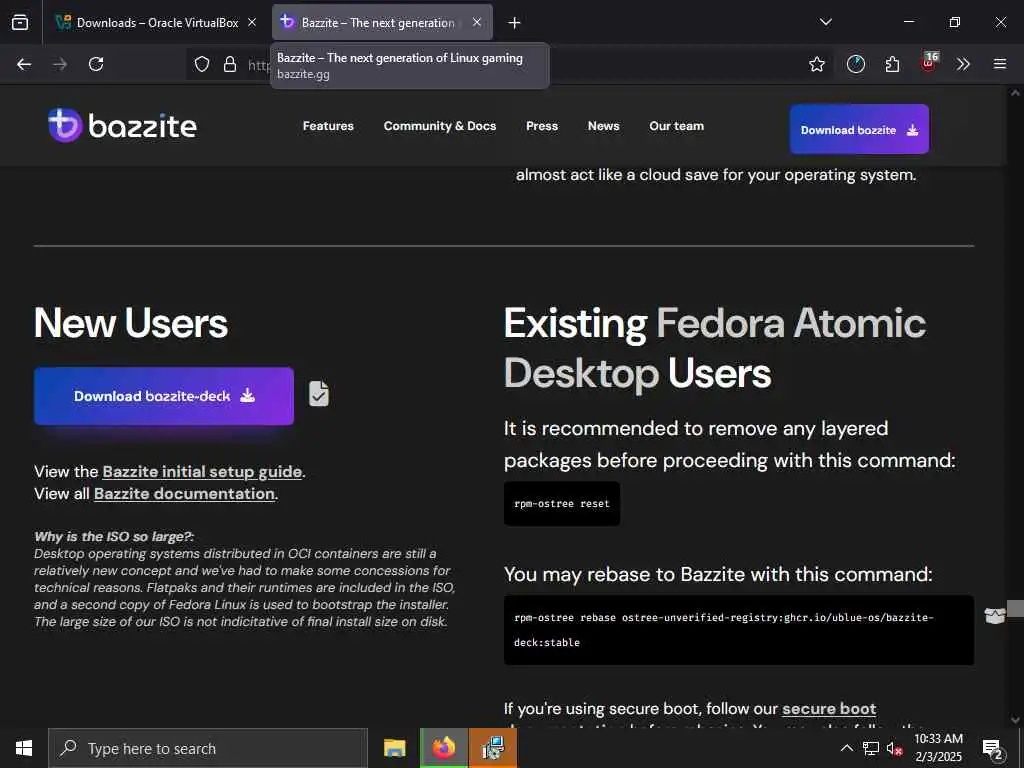Screen dimensions: 1024x768
Task: Open the clock showing 10:33 AM
Action: tap(938, 748)
